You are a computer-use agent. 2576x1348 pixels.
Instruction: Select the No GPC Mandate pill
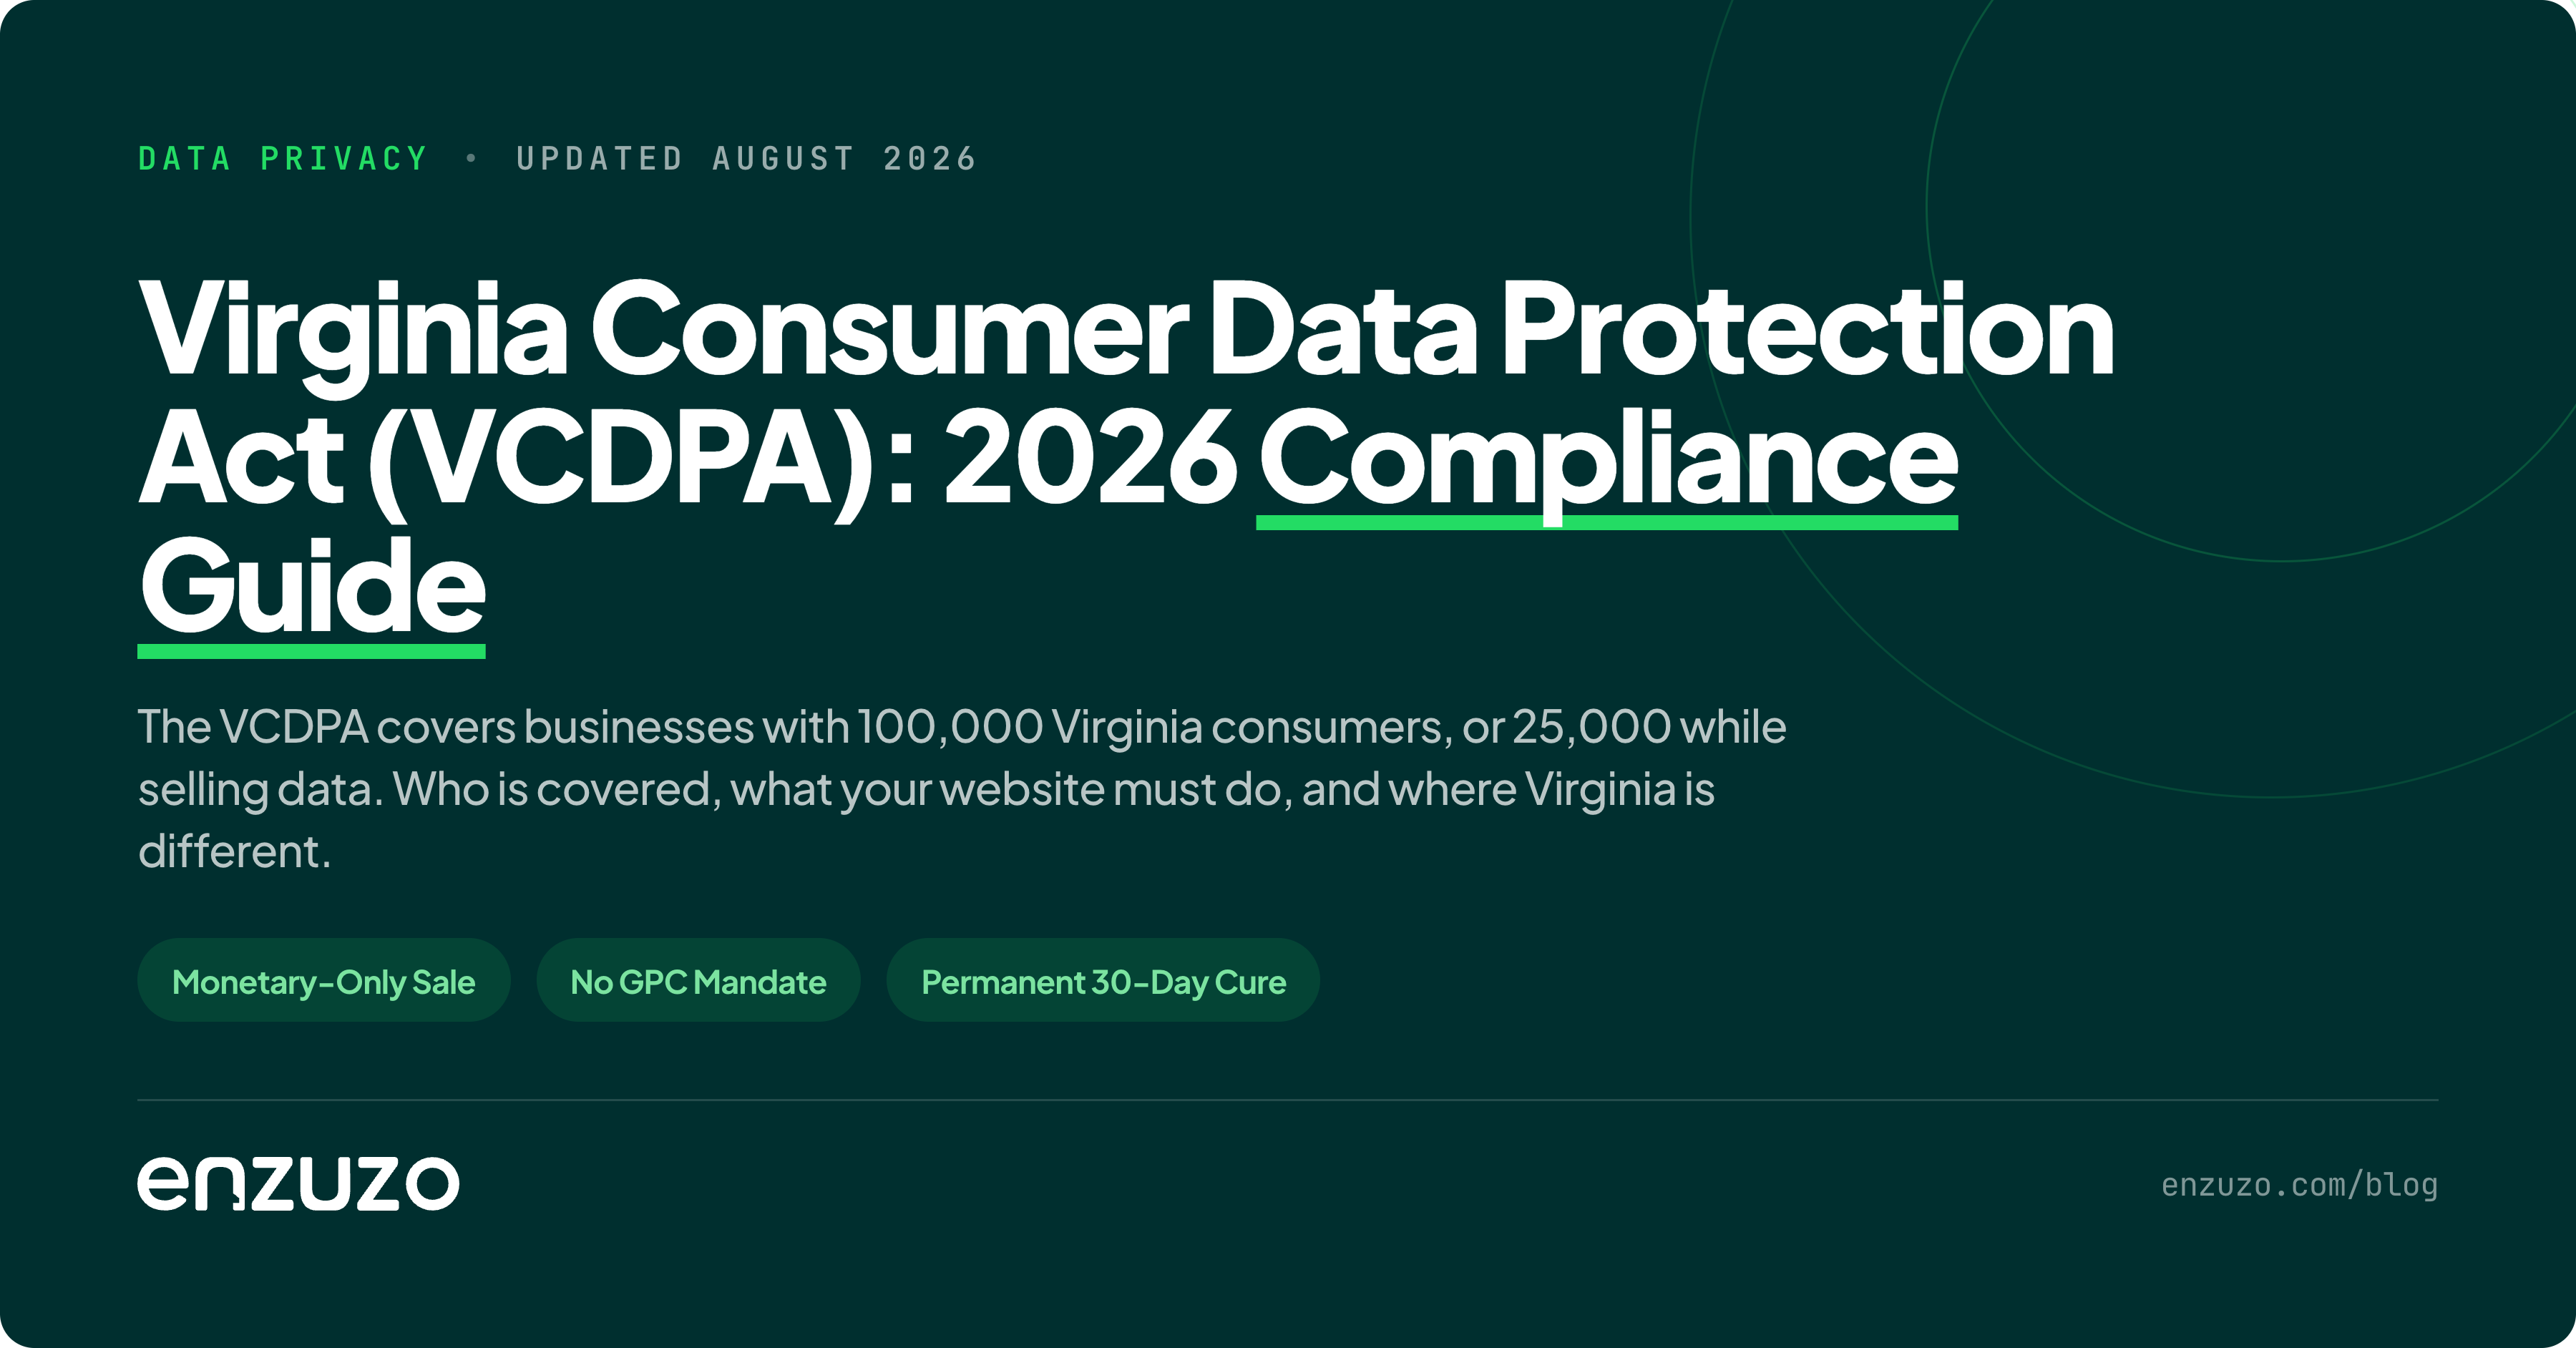click(x=698, y=980)
